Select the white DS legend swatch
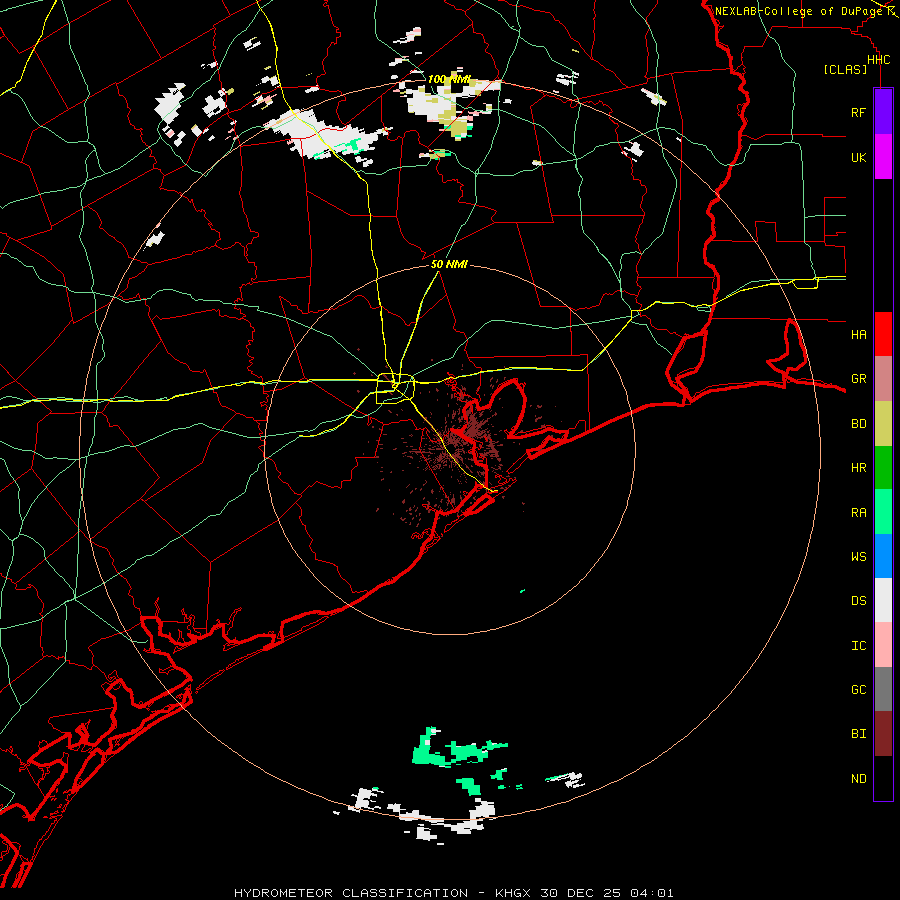Screen dimensions: 900x900 tap(883, 600)
